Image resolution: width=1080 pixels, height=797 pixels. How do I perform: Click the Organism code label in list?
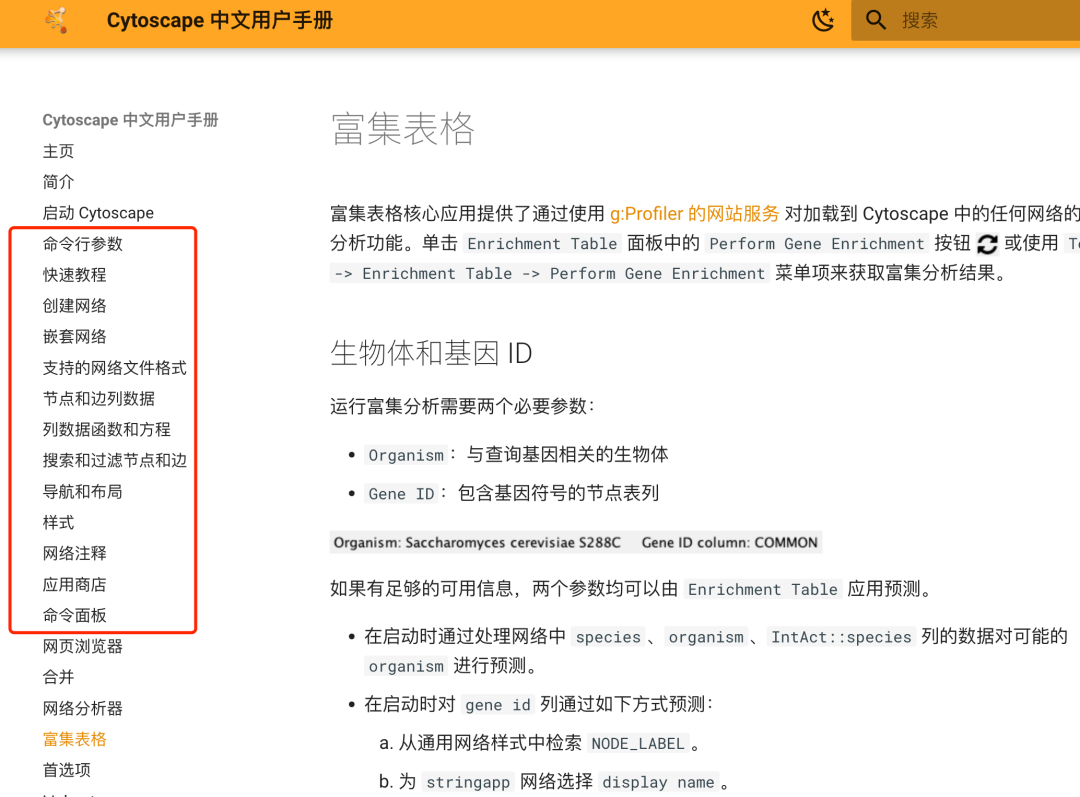(406, 455)
